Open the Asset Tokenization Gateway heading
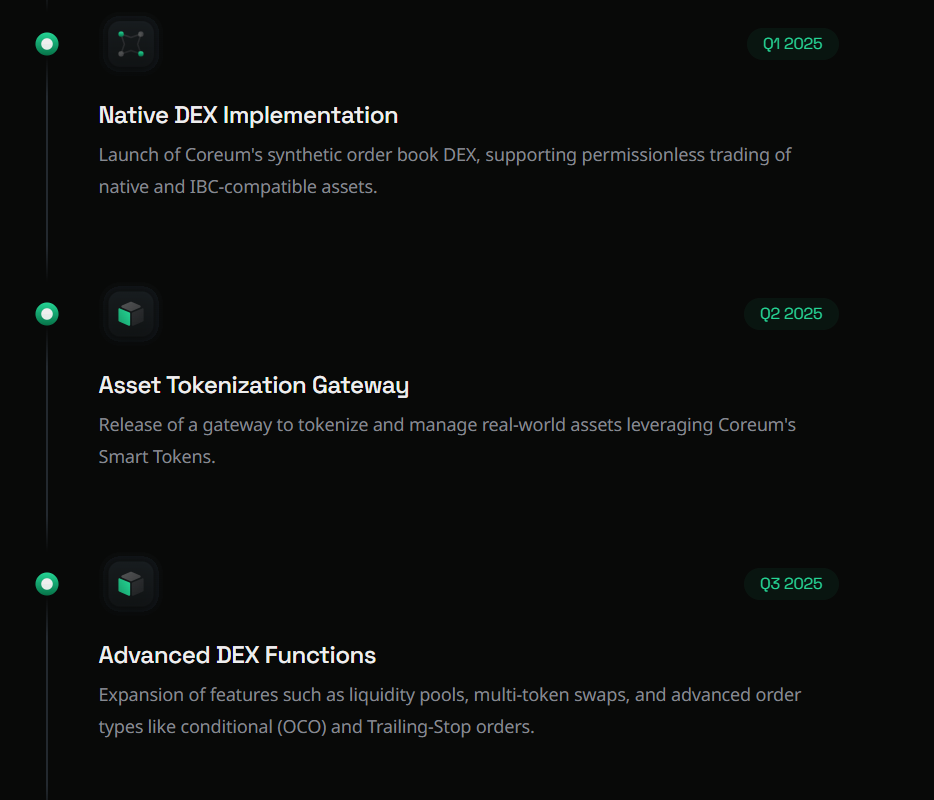This screenshot has height=800, width=934. tap(254, 385)
